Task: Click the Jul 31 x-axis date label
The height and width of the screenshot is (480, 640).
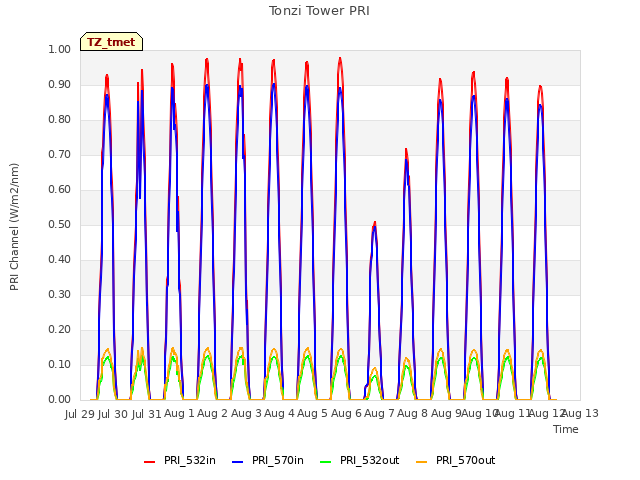Action: (x=147, y=414)
